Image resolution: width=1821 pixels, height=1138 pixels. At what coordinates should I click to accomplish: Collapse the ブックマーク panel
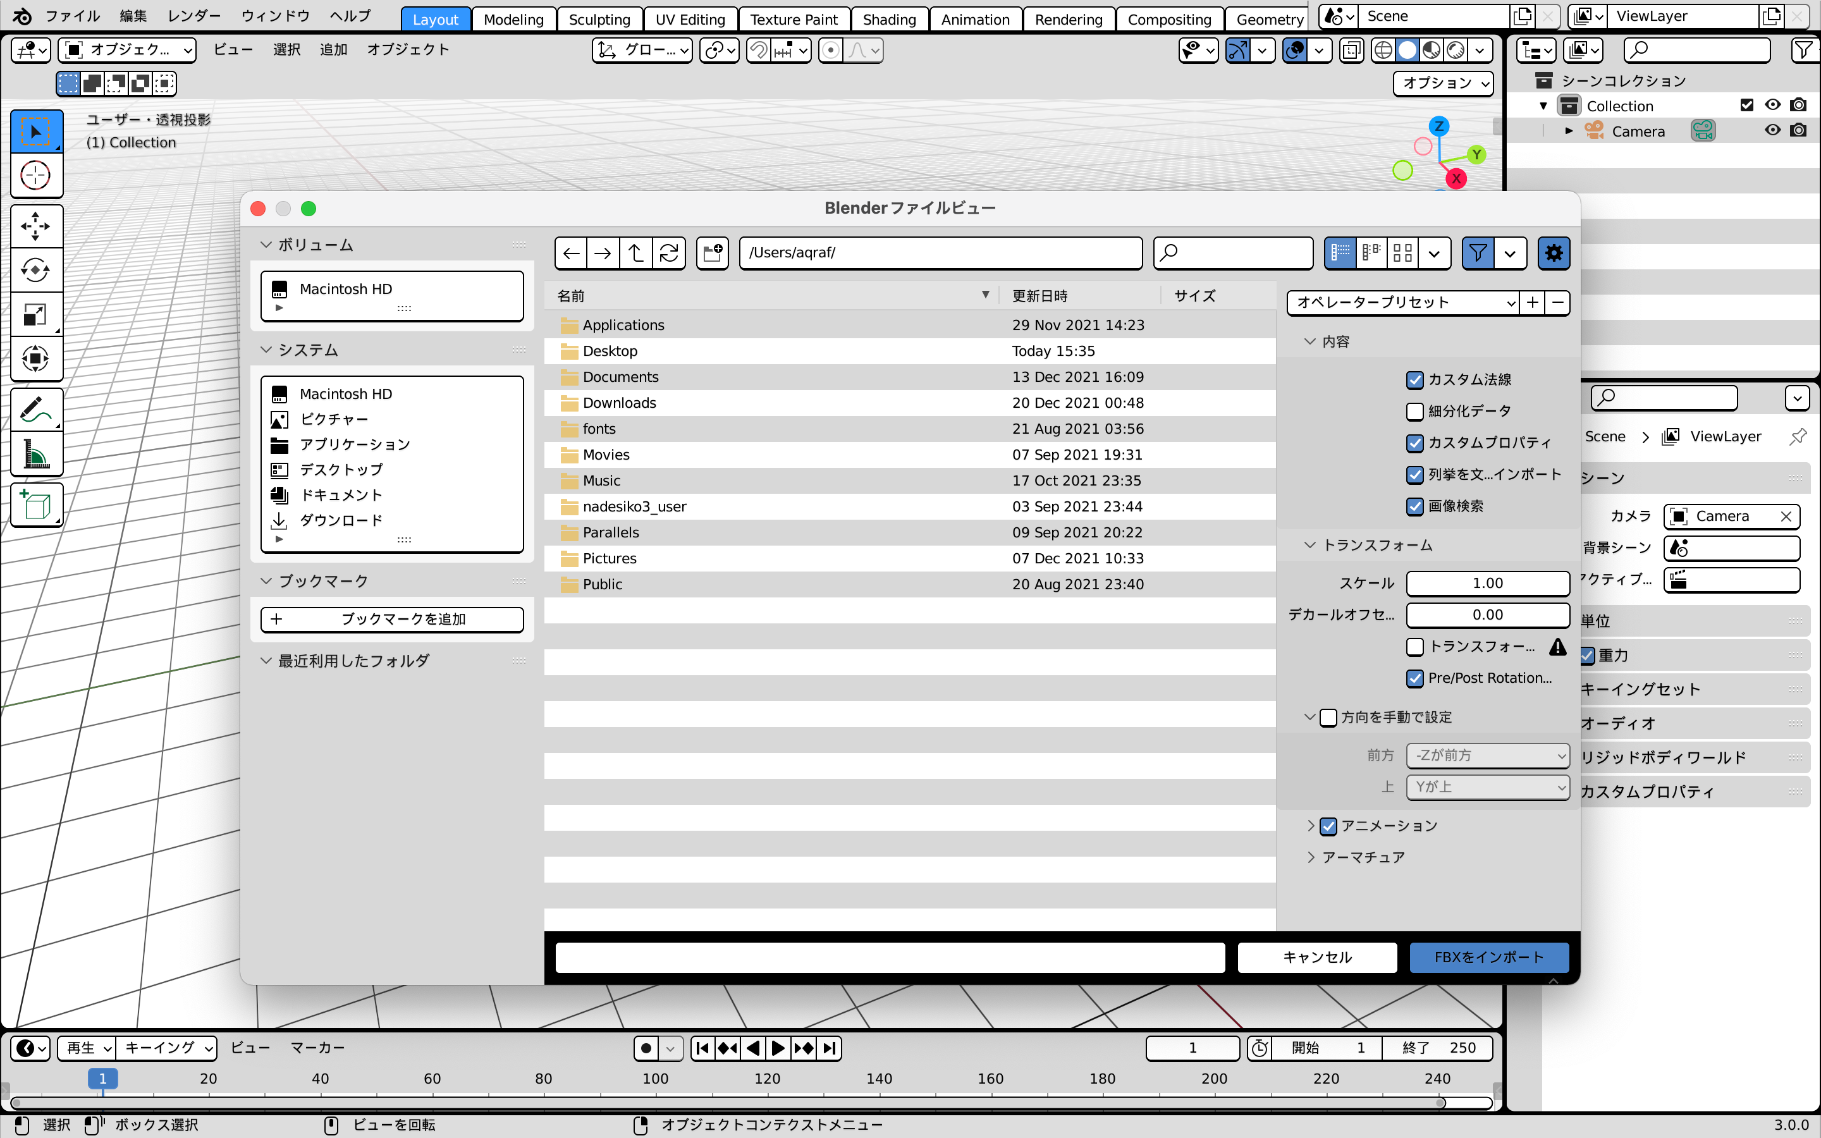click(x=266, y=581)
